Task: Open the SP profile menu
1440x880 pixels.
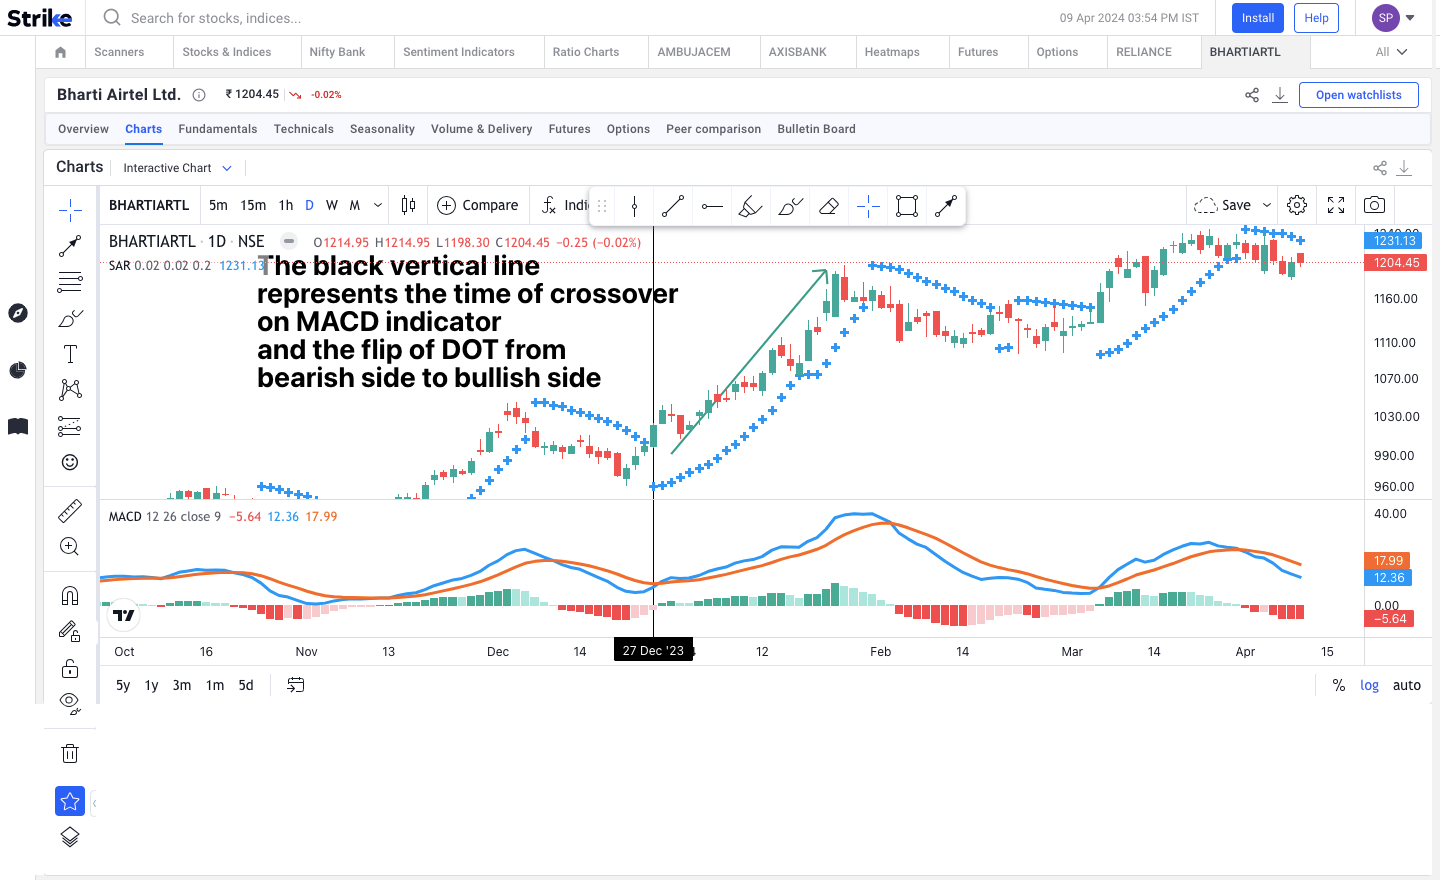Action: [1394, 18]
